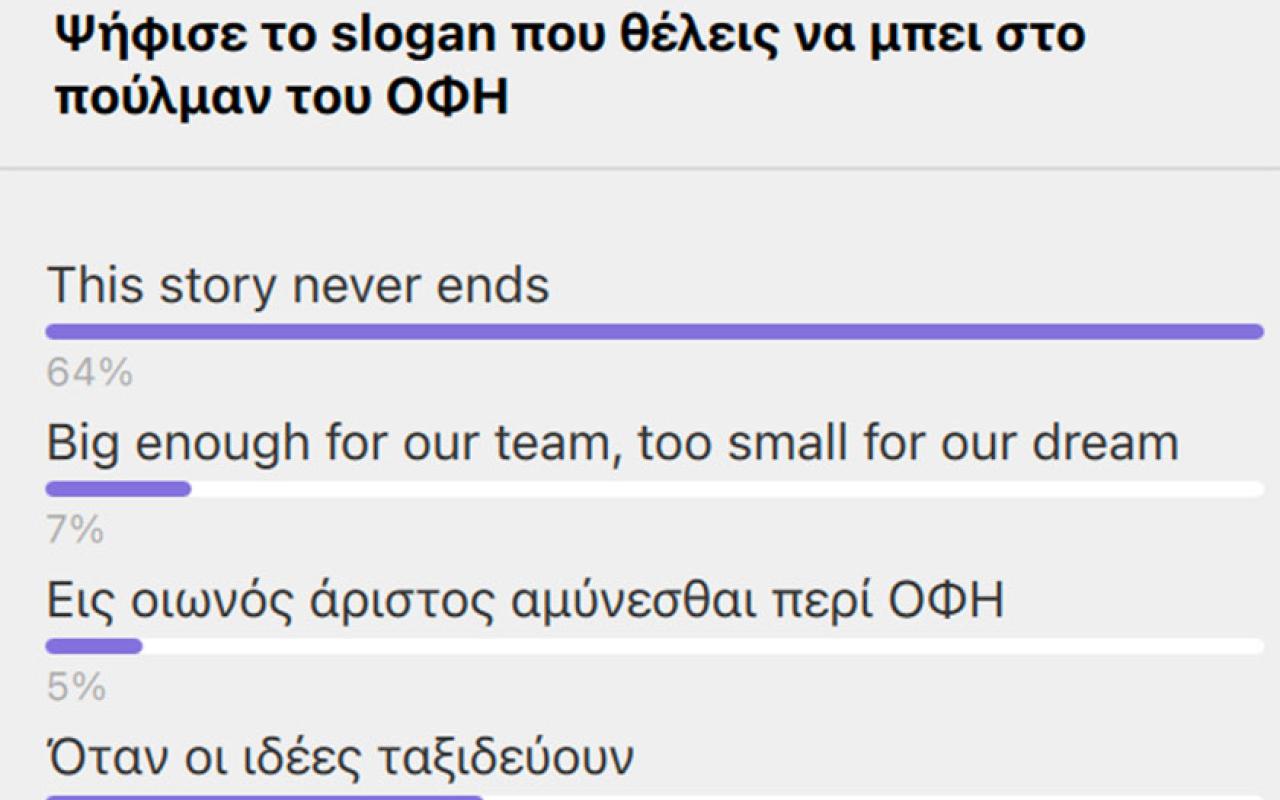Click the white empty part of 5% bar
This screenshot has height=800, width=1280.
(x=703, y=646)
